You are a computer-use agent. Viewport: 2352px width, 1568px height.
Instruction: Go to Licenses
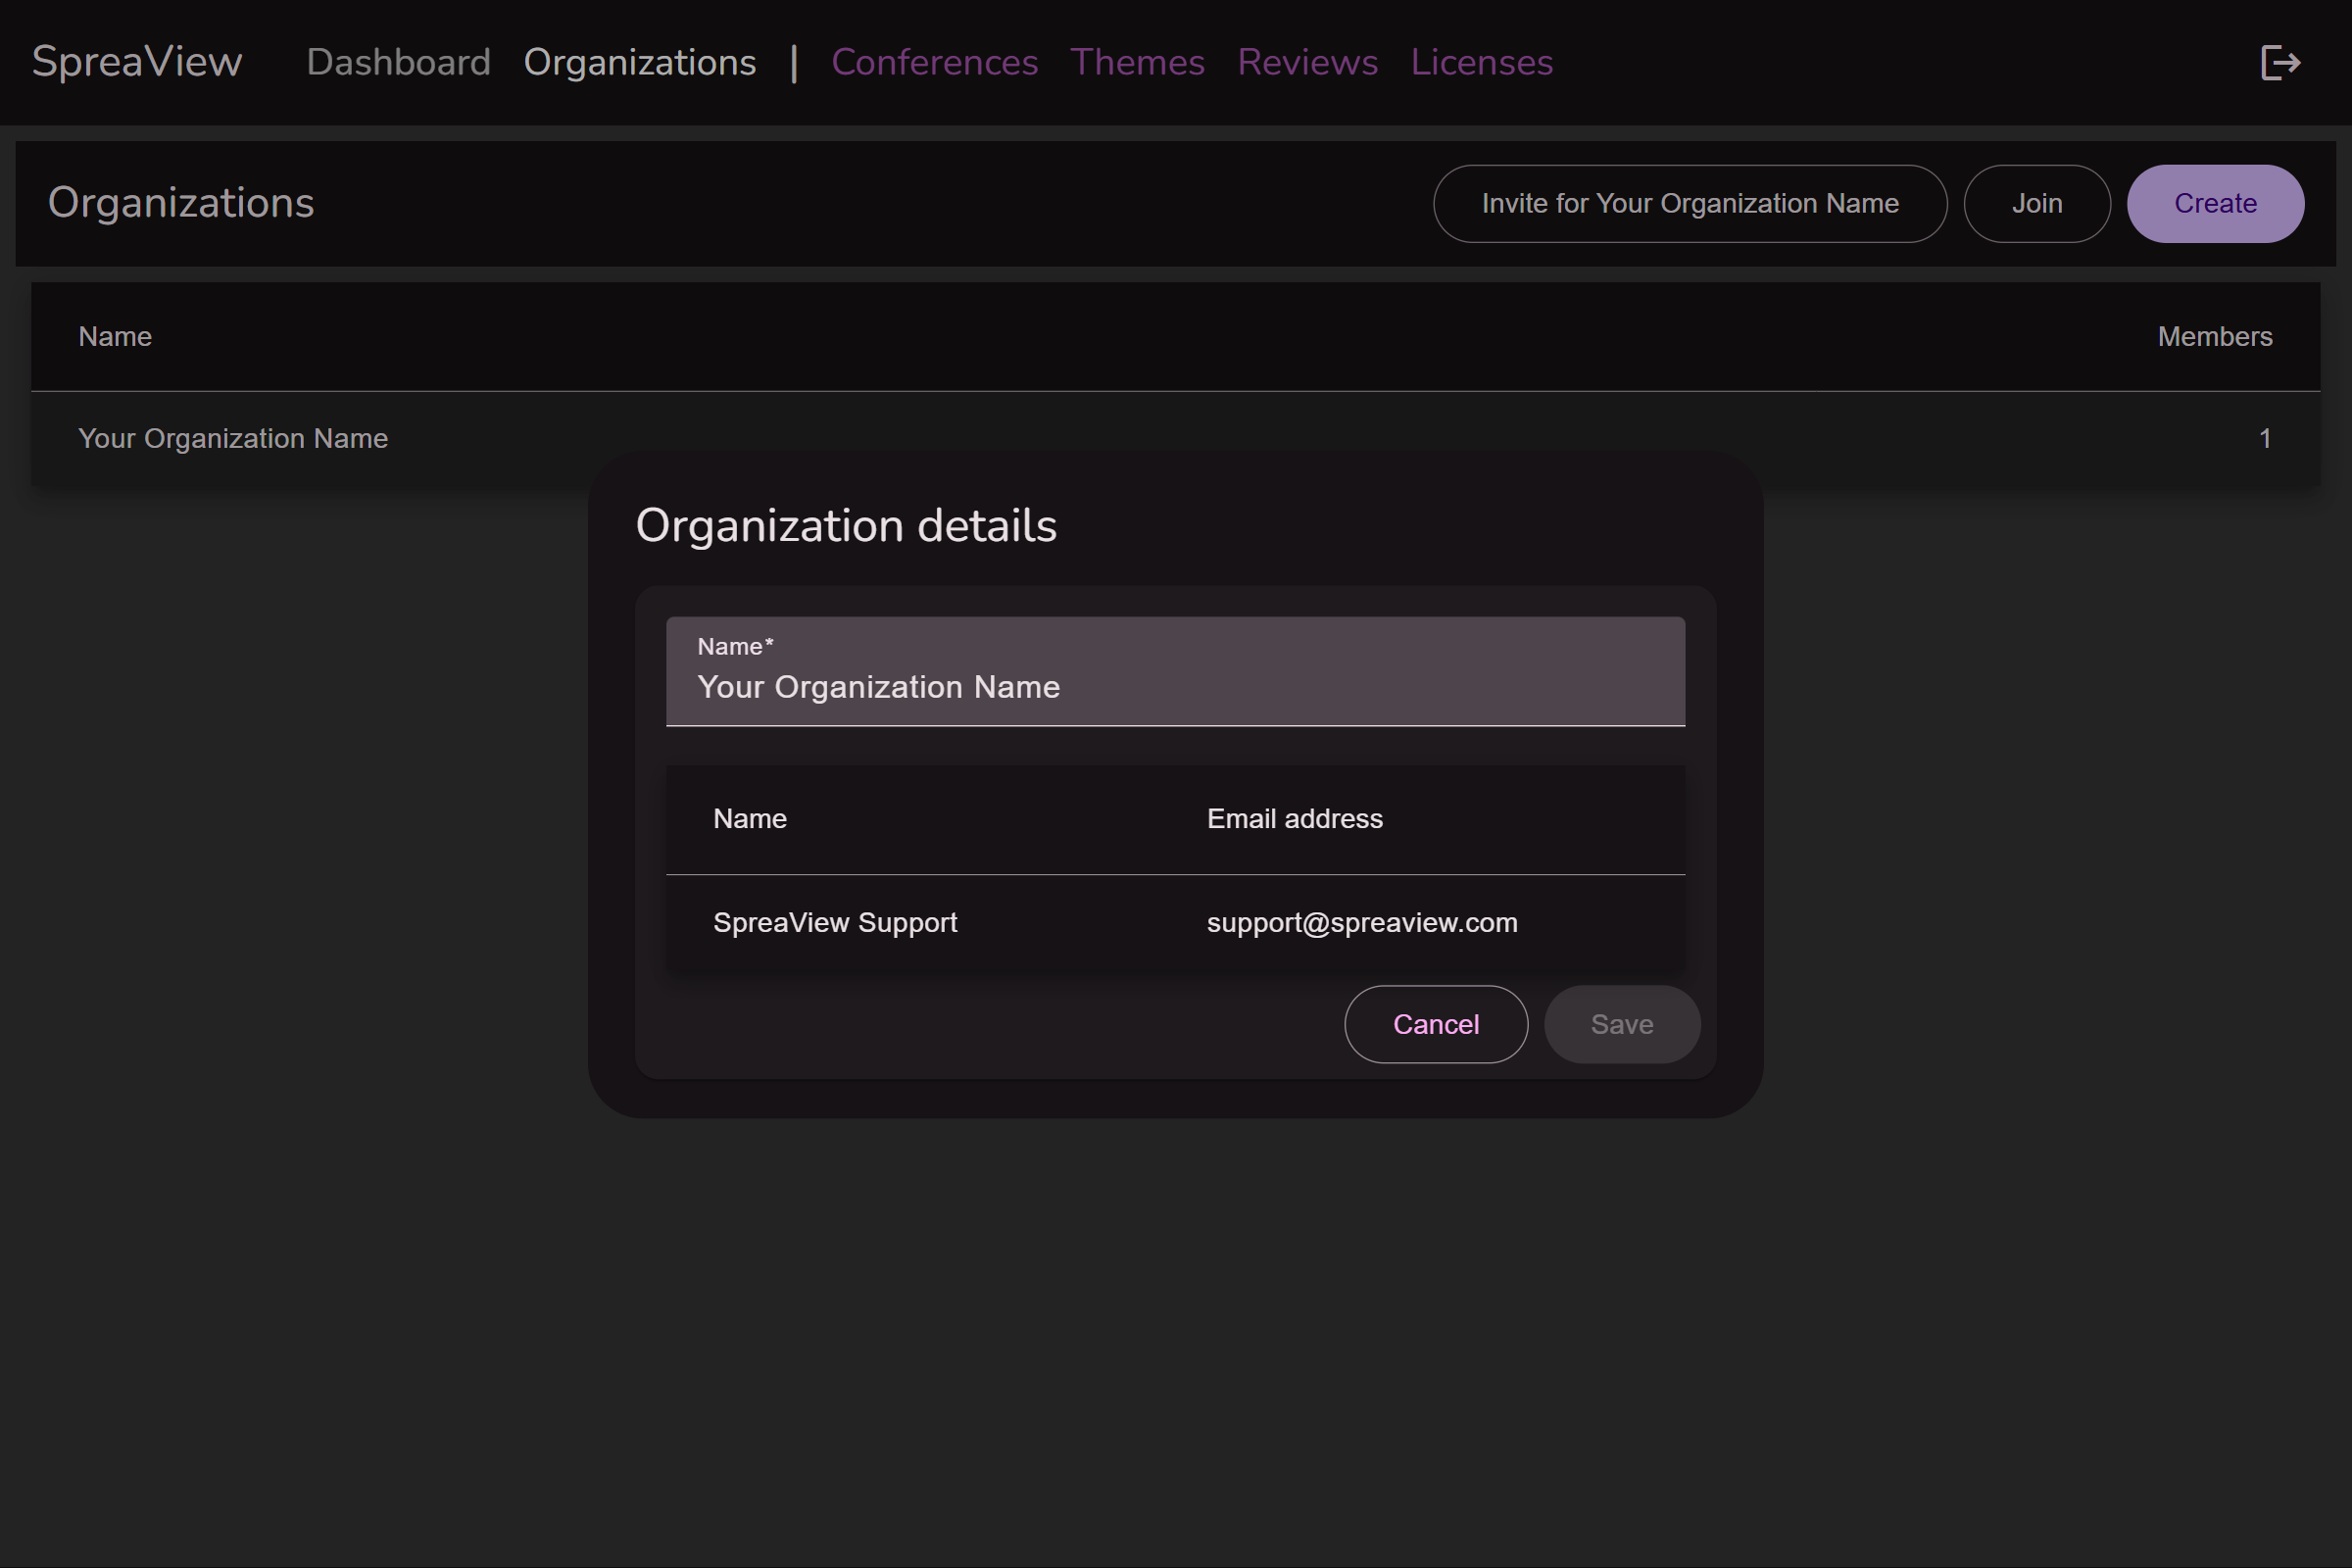1481,62
